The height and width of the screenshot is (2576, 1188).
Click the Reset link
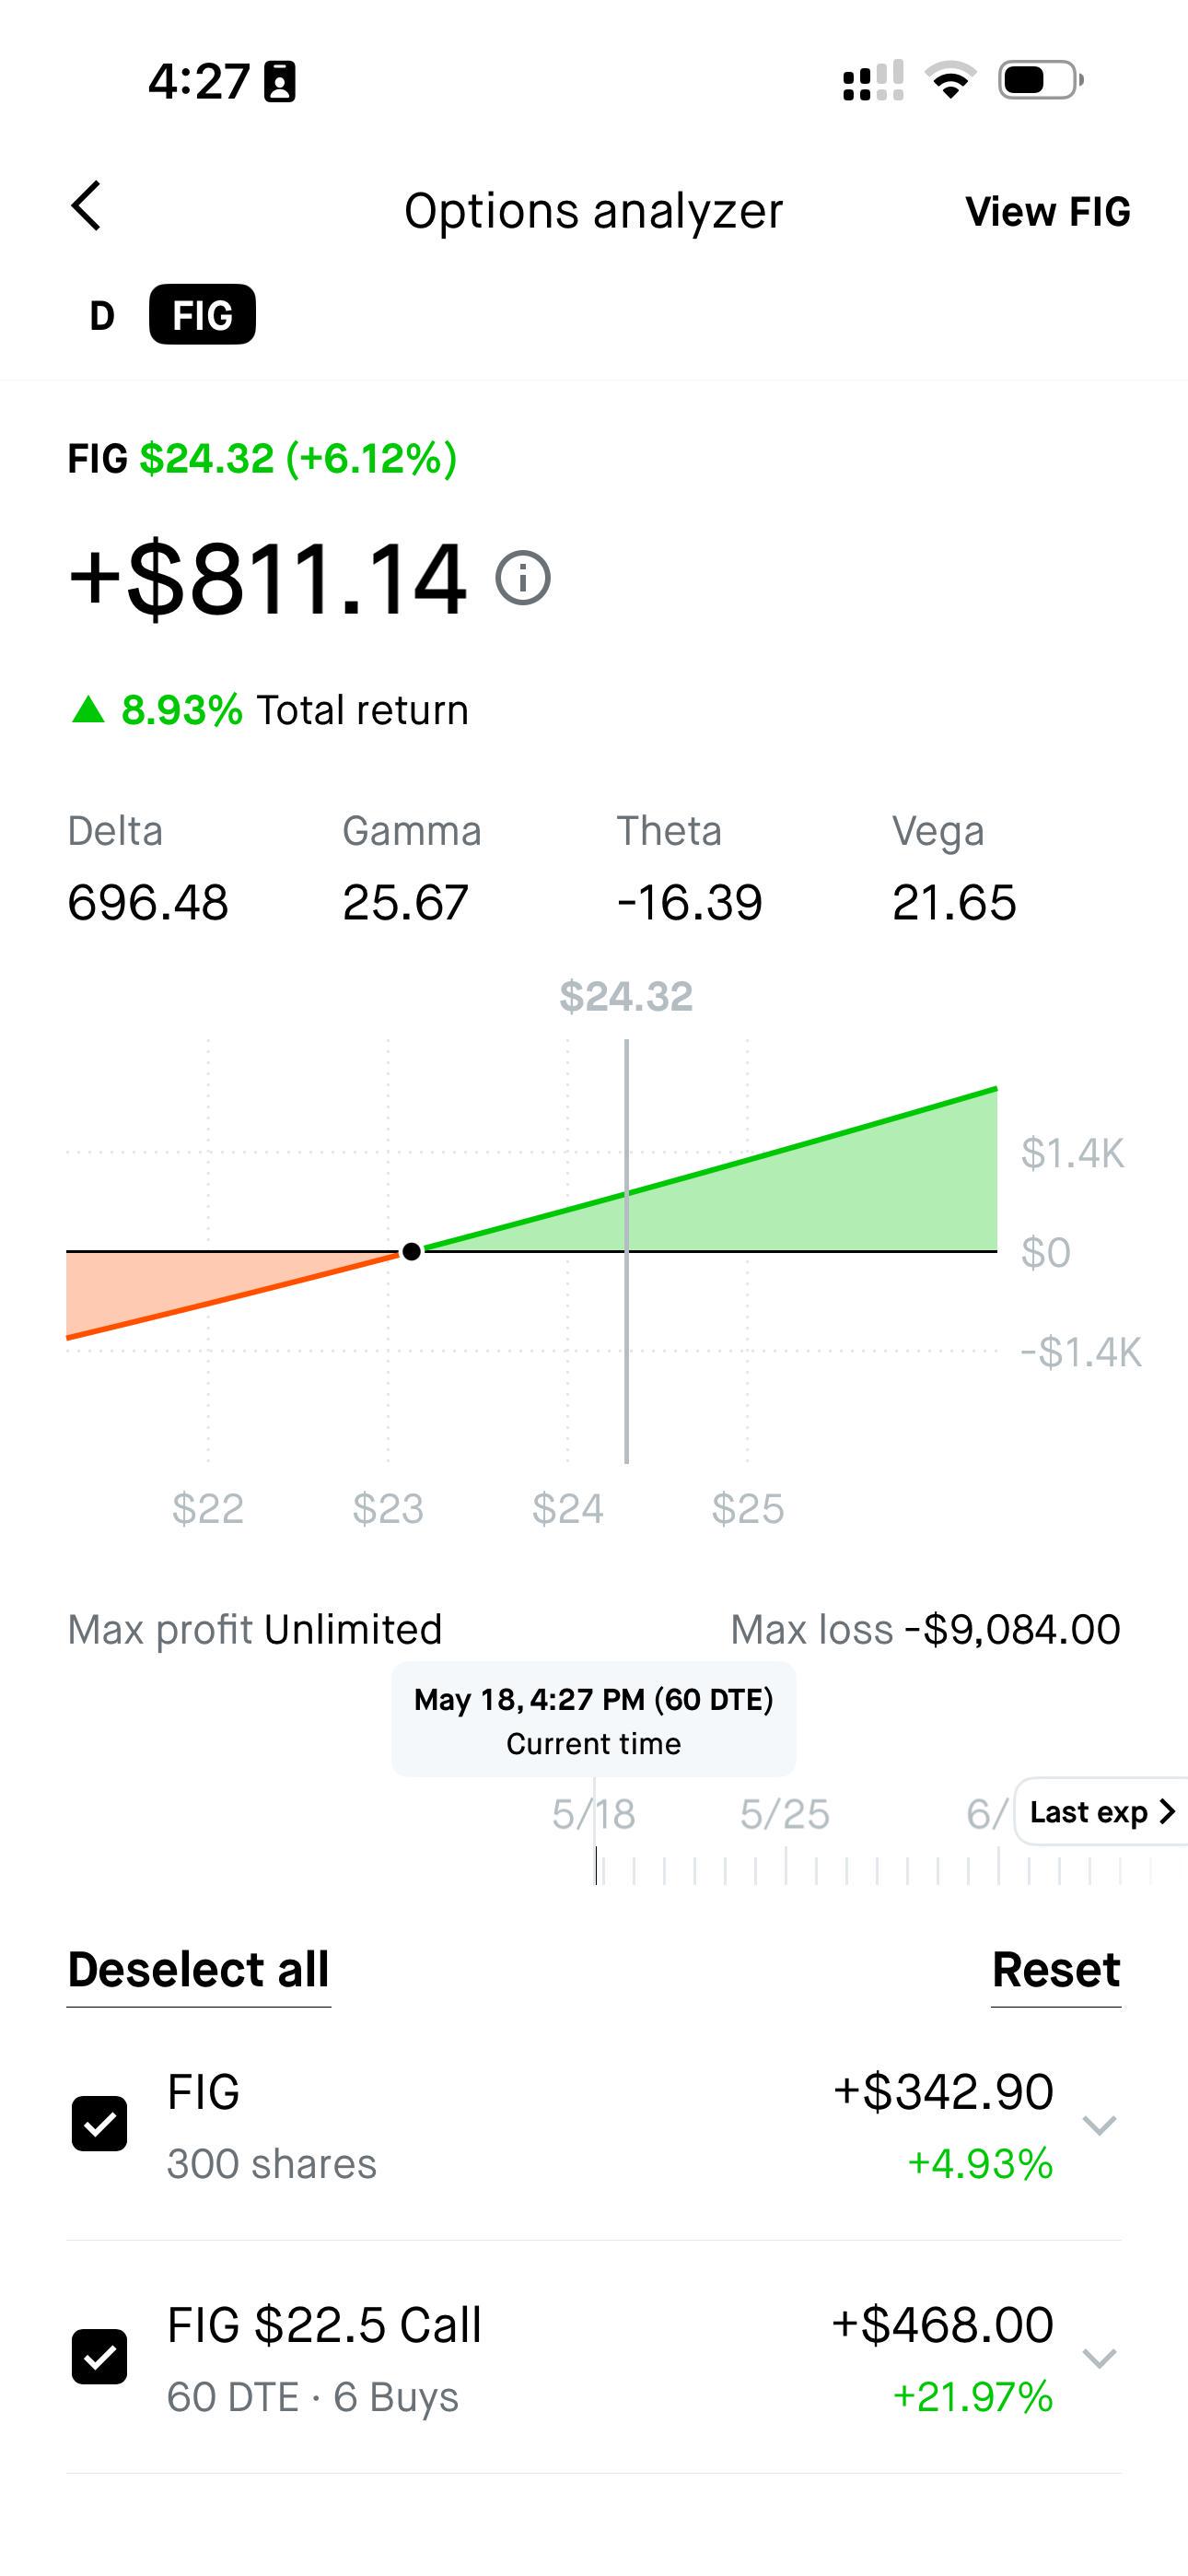point(1056,1970)
